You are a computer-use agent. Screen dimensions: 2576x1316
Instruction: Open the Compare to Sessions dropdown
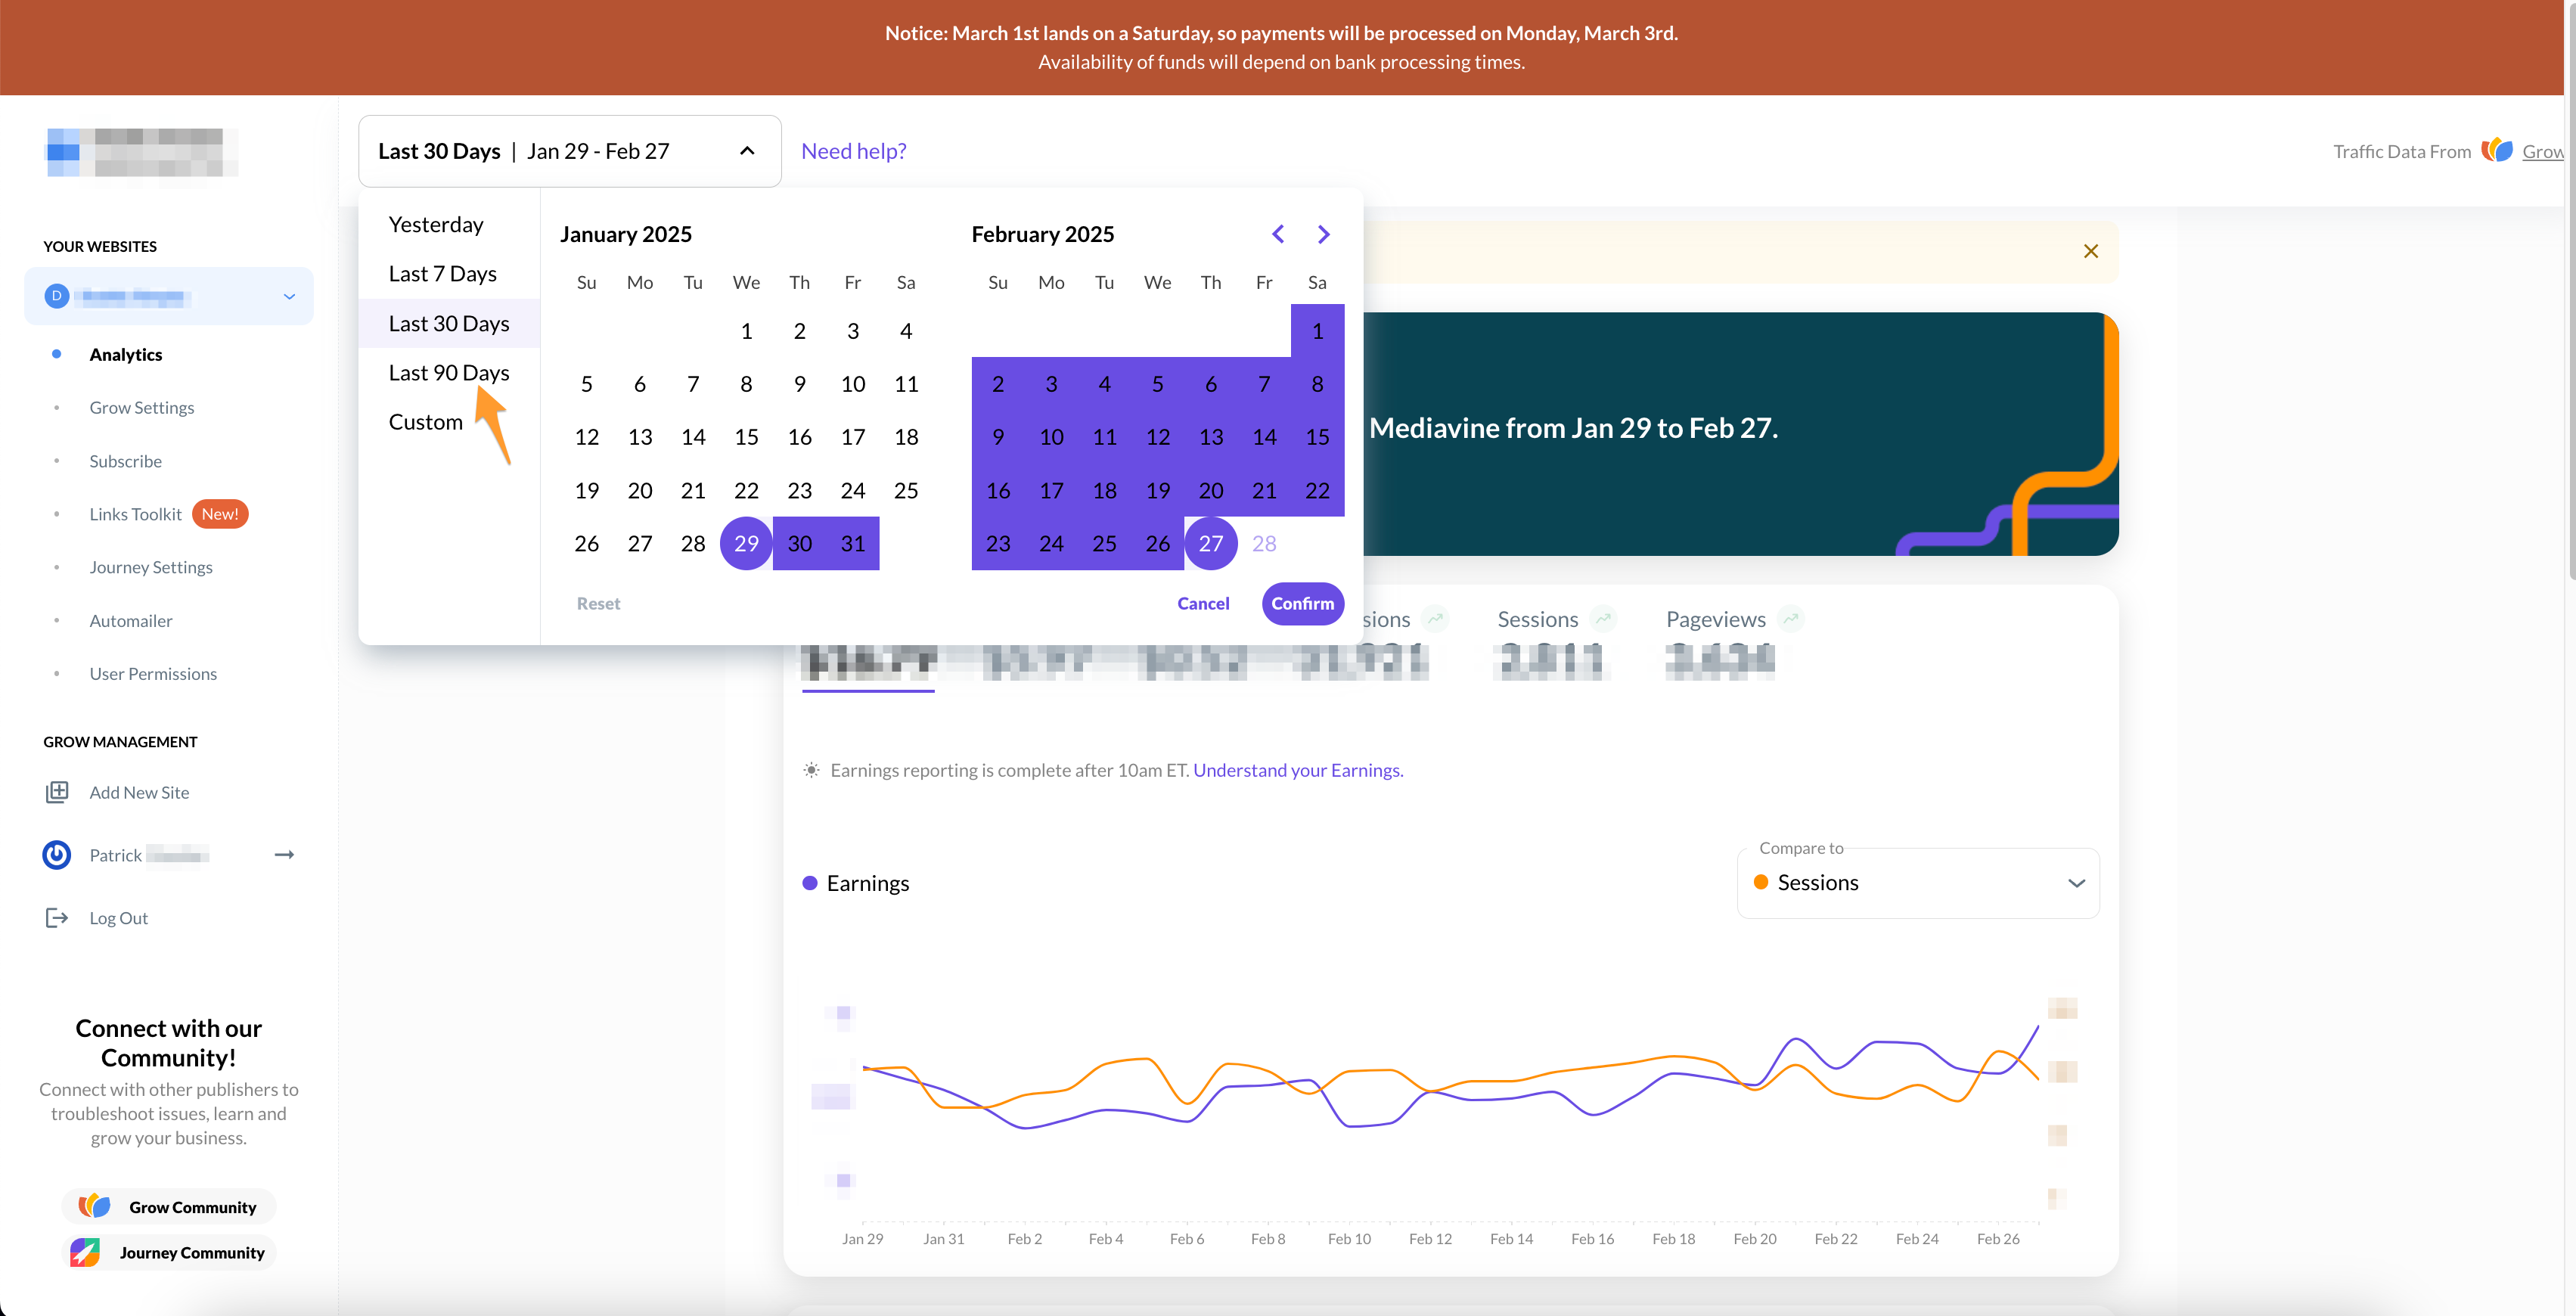coord(1918,883)
